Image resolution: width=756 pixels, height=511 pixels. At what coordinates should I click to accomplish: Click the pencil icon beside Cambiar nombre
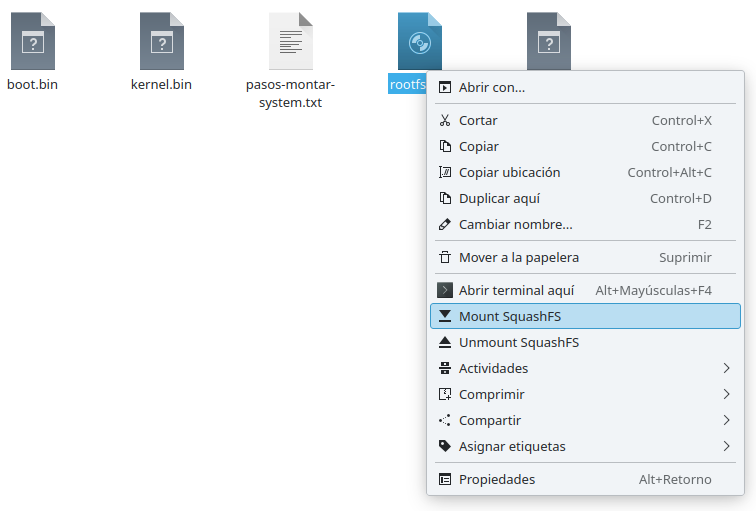click(x=445, y=225)
